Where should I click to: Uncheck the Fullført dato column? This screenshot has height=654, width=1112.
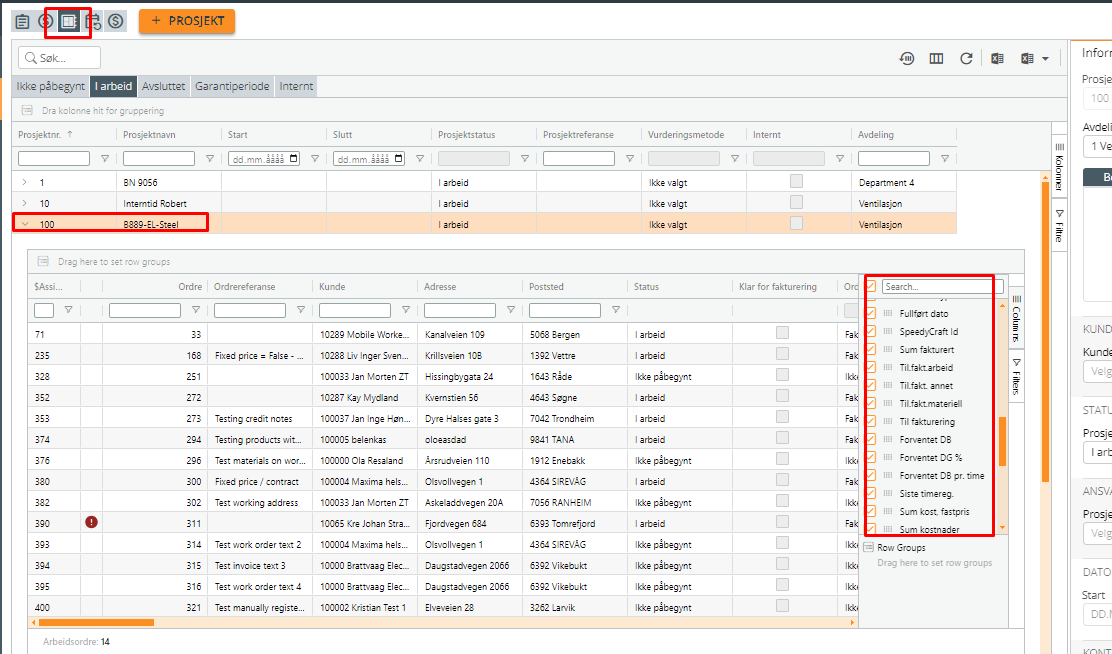(x=871, y=313)
